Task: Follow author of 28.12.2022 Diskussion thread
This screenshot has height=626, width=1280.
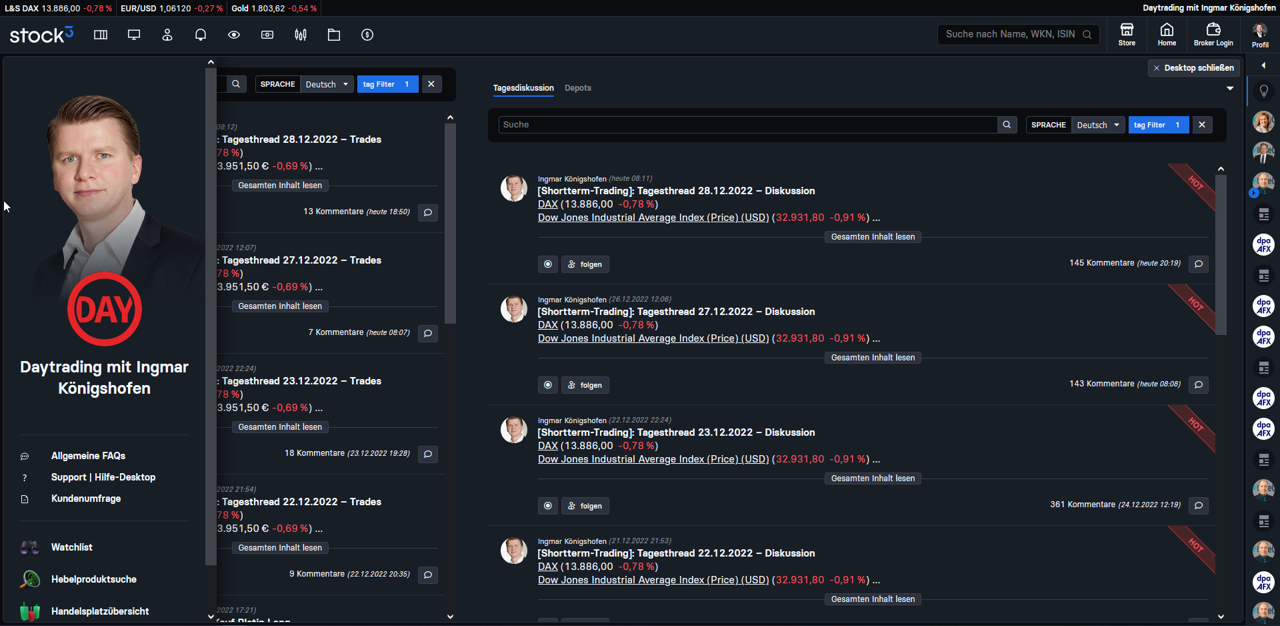Action: (x=585, y=264)
